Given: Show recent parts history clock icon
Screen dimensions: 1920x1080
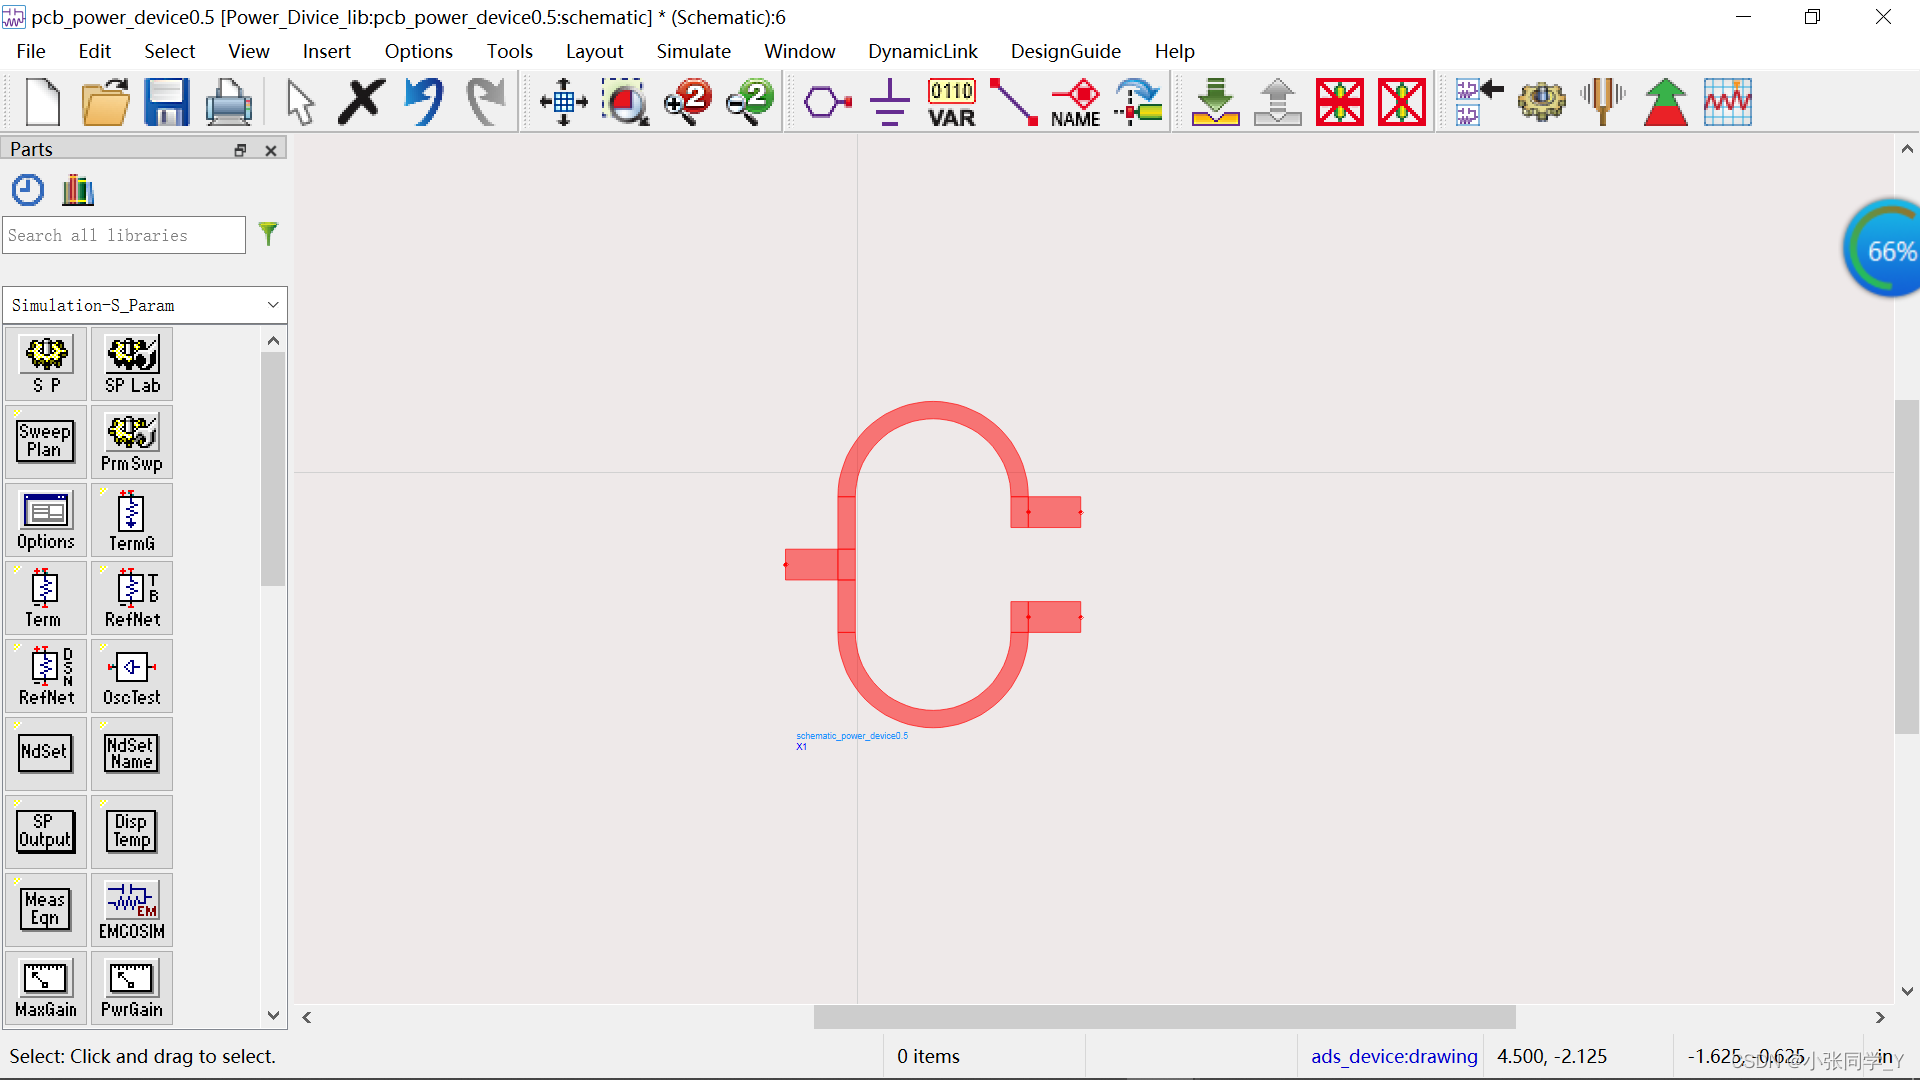Looking at the screenshot, I should click(x=28, y=189).
